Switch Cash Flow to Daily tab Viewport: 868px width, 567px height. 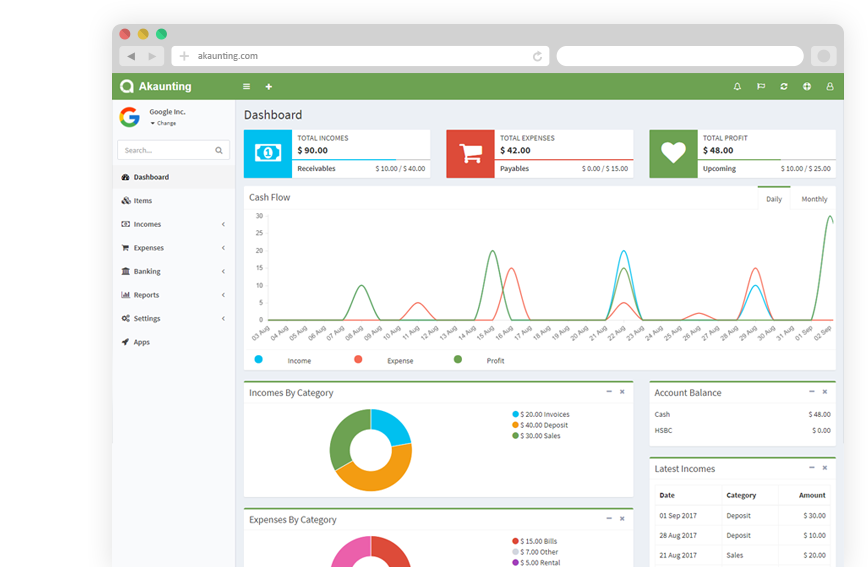pos(774,199)
